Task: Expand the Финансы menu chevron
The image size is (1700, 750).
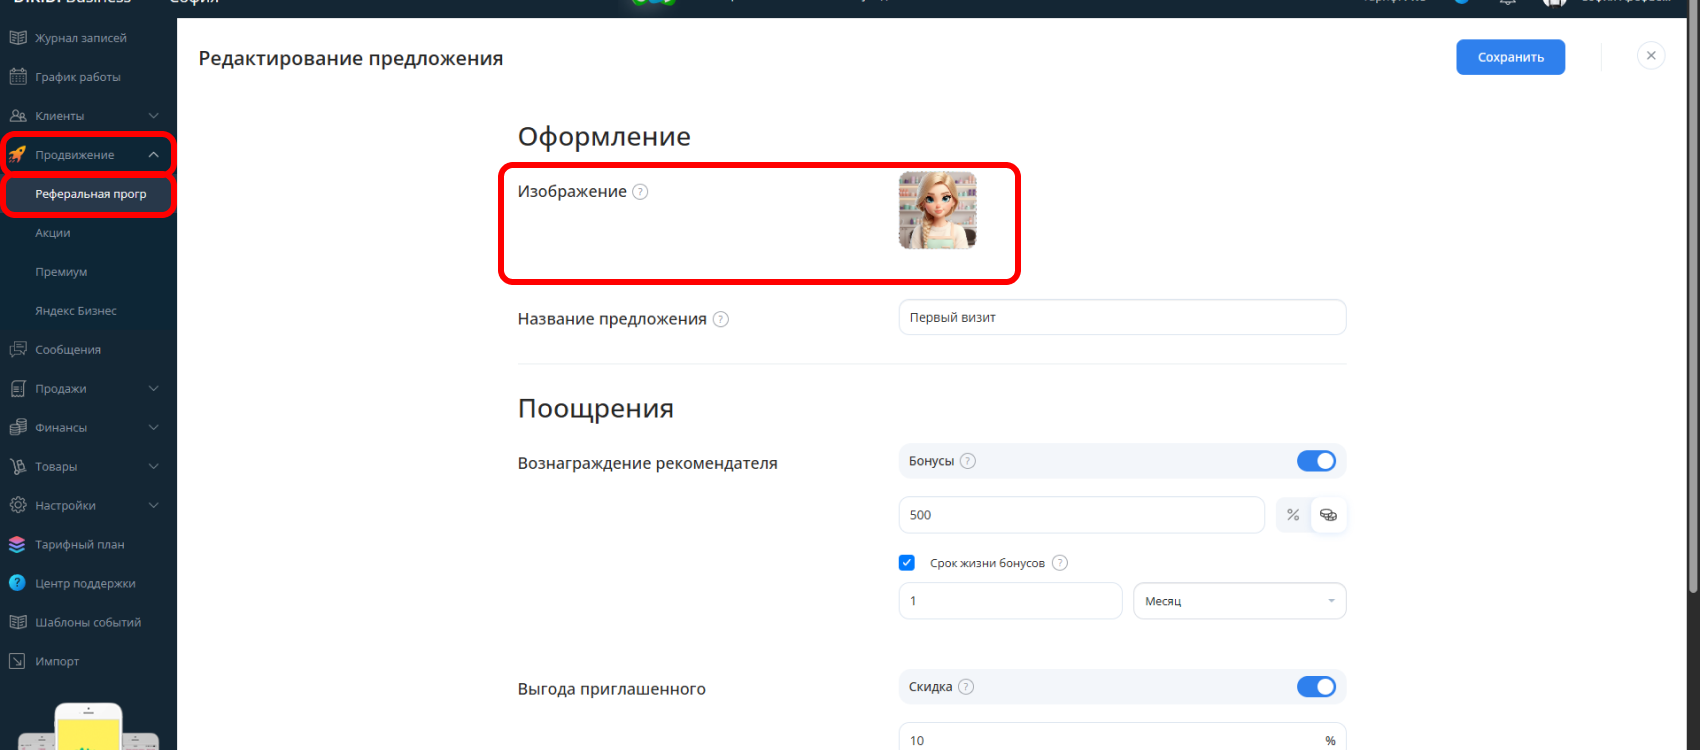Action: pyautogui.click(x=153, y=428)
